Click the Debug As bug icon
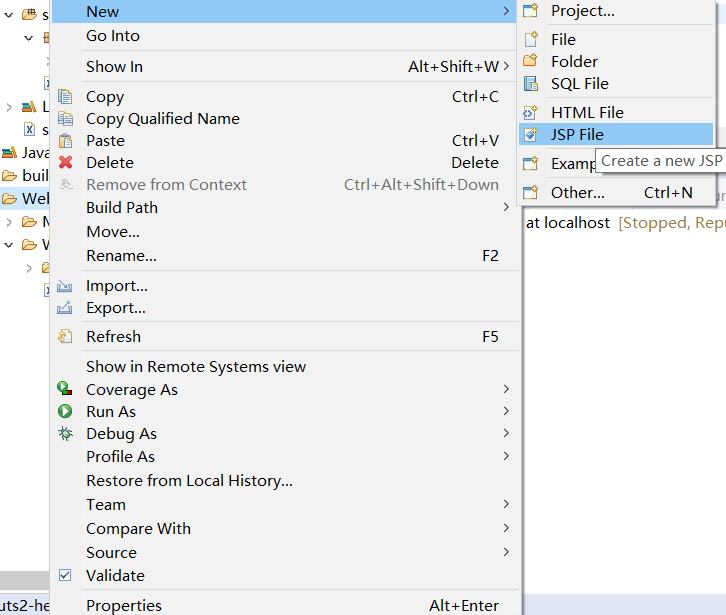The width and height of the screenshot is (726, 615). point(65,433)
